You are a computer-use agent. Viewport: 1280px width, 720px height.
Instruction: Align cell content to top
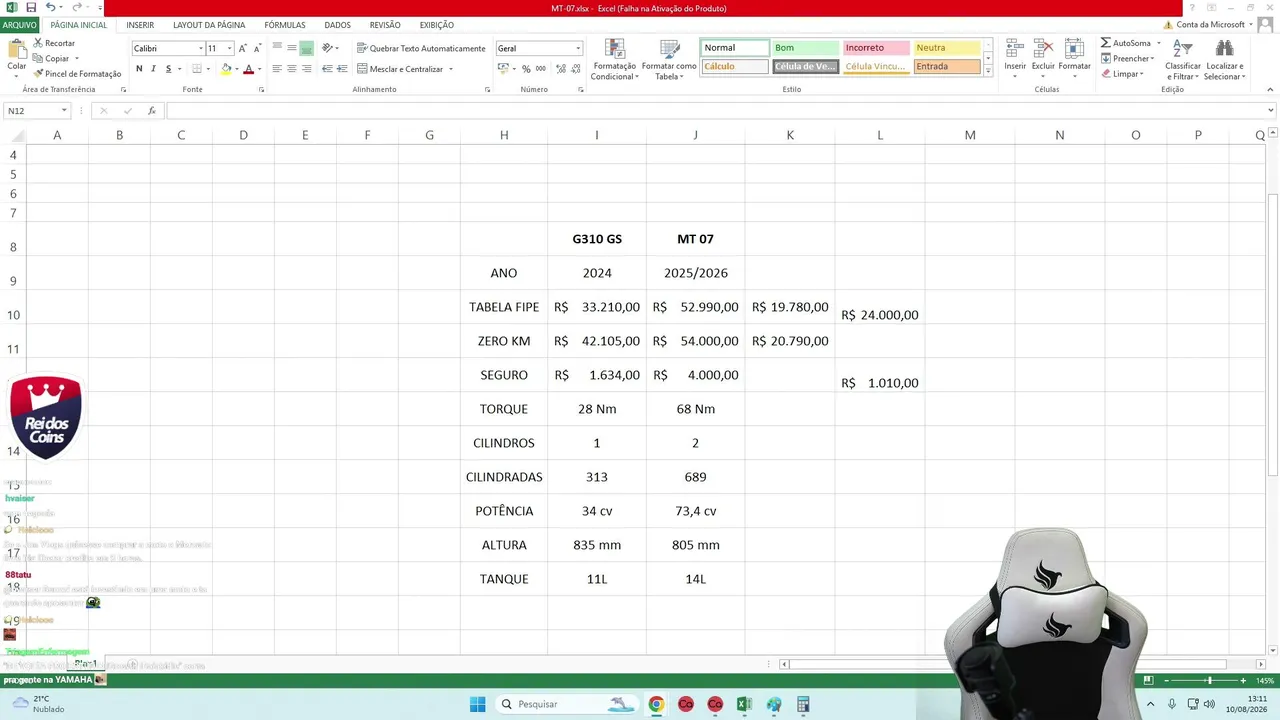(277, 48)
